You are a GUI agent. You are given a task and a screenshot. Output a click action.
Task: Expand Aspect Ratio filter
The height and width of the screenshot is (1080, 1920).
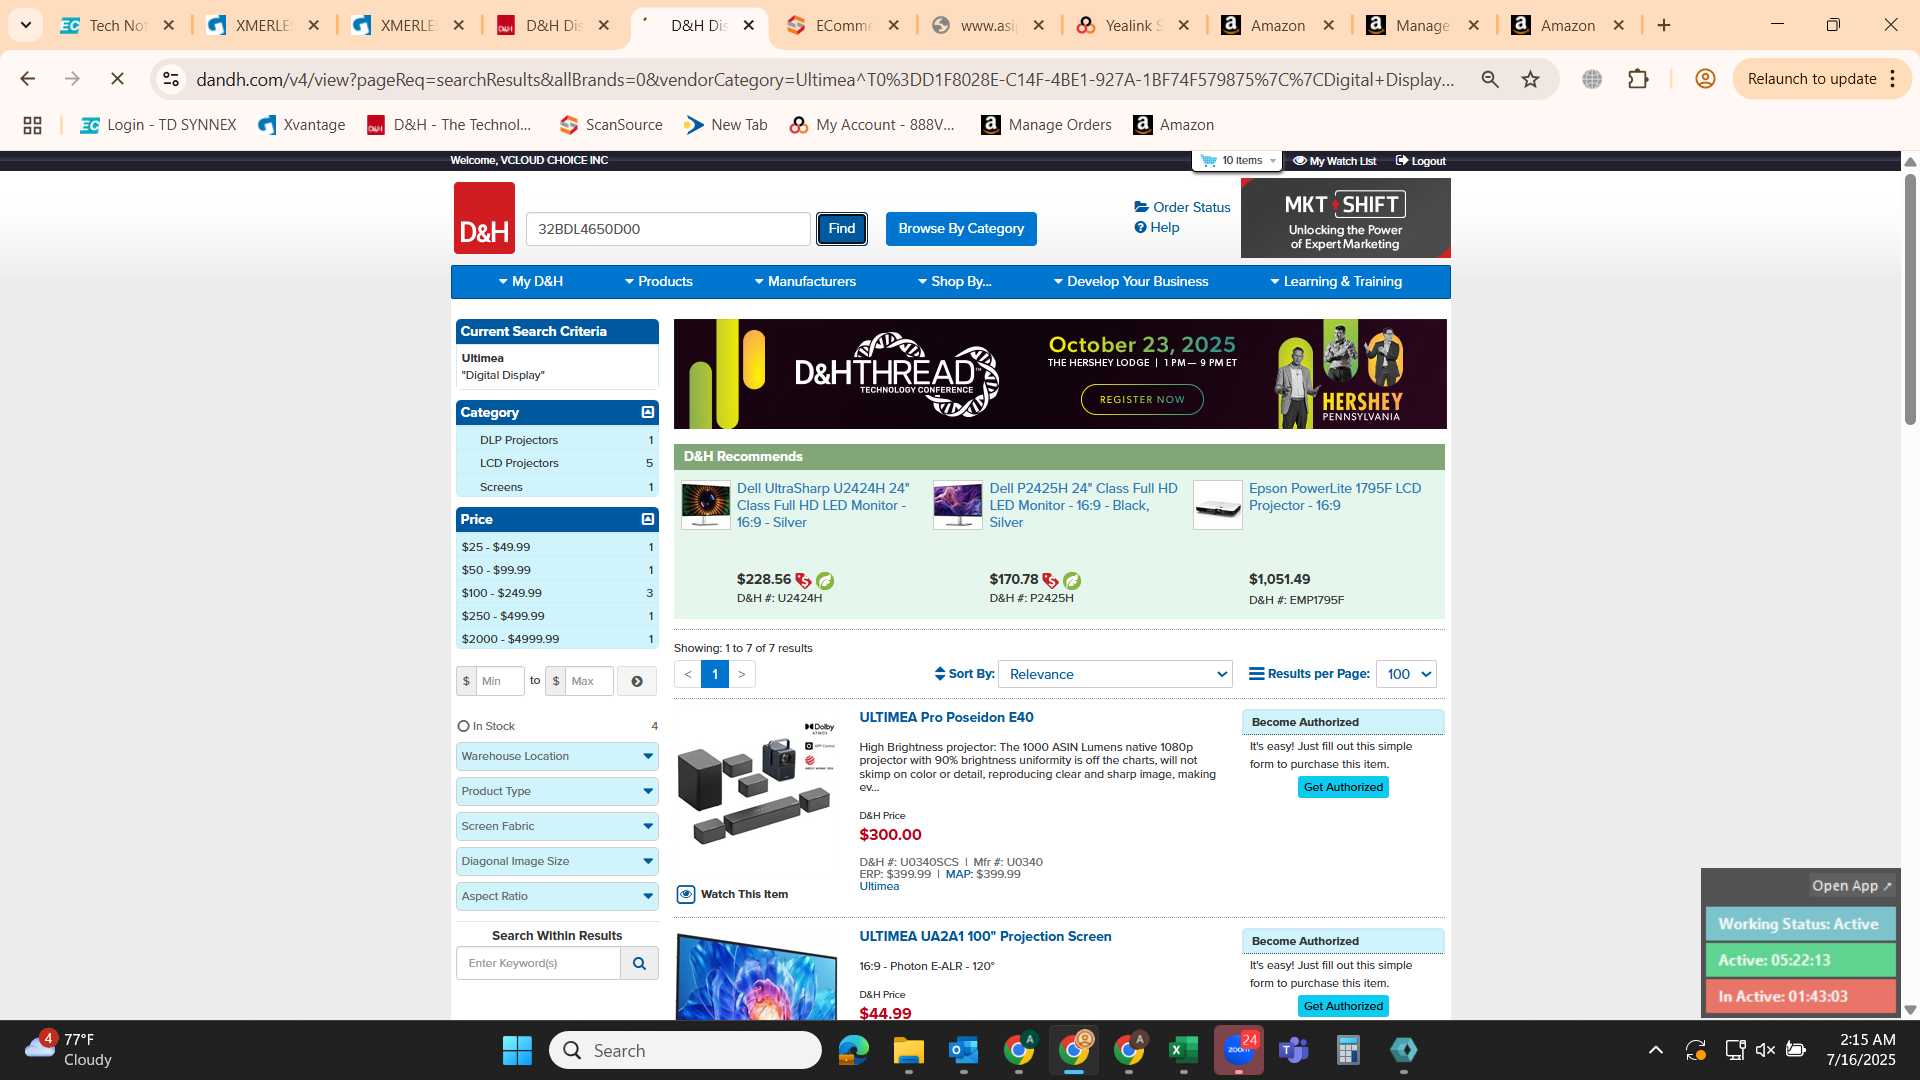pos(557,896)
